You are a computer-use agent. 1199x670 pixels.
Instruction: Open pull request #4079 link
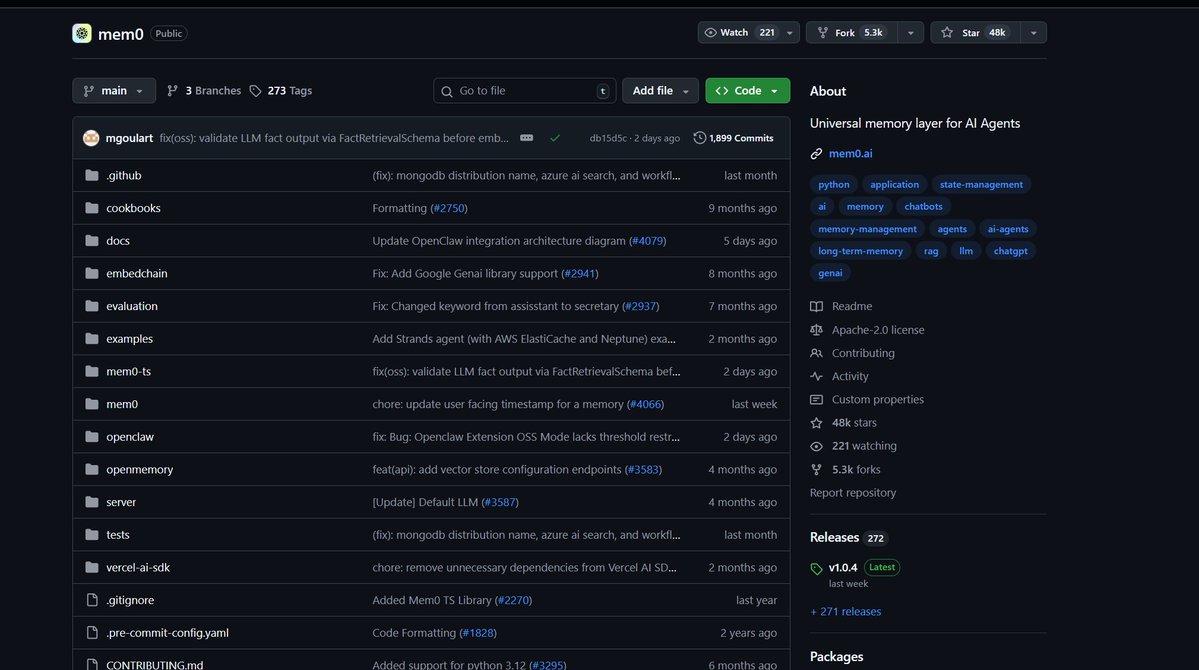pyautogui.click(x=647, y=240)
